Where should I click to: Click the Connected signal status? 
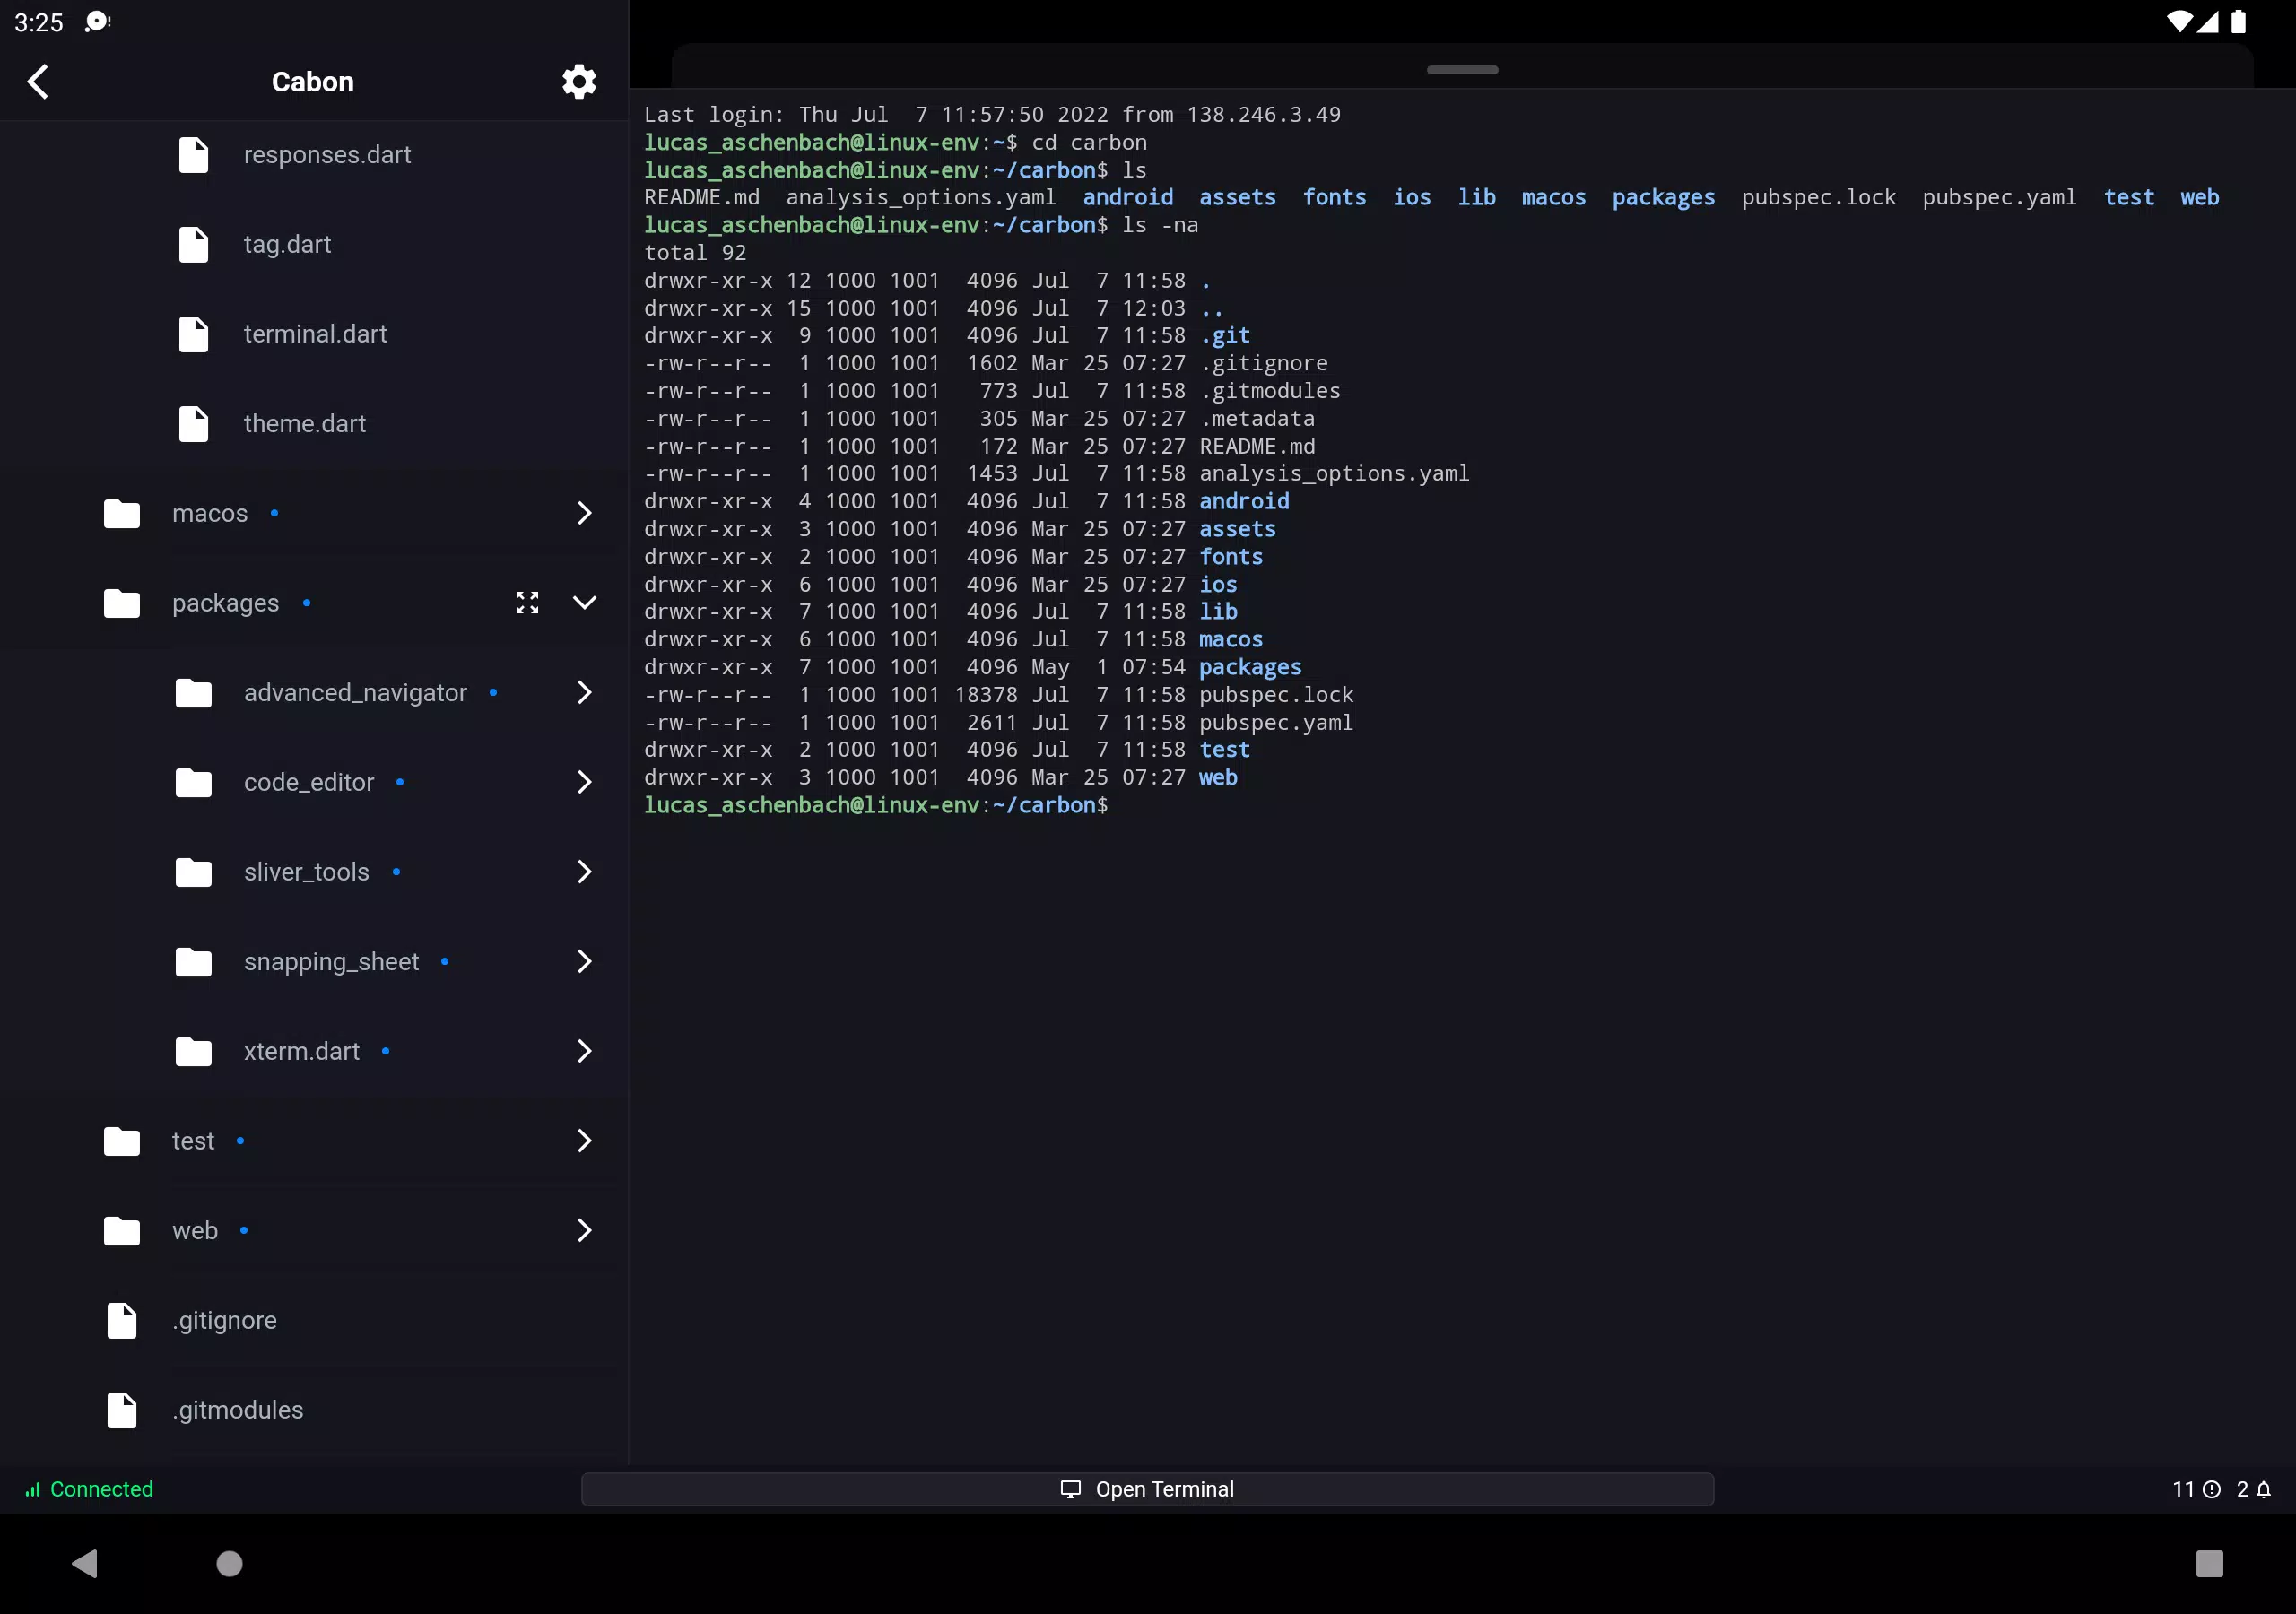(89, 1489)
